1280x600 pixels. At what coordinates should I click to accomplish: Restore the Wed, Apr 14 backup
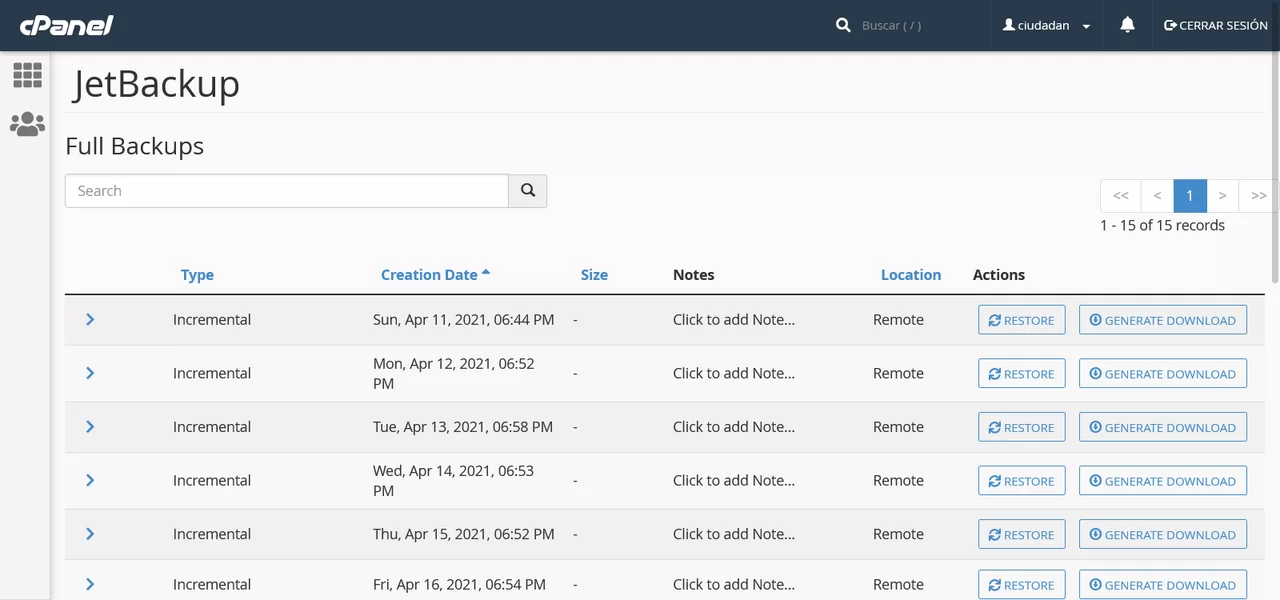pos(1021,481)
